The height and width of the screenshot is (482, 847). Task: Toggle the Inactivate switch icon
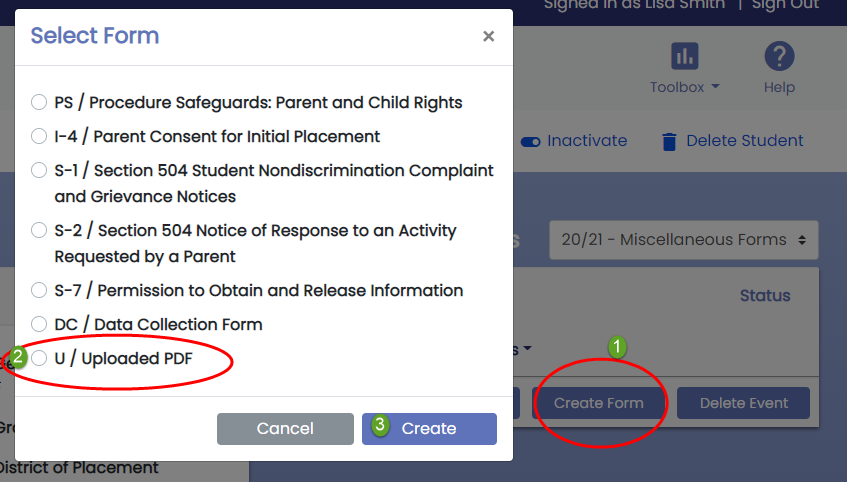point(530,142)
